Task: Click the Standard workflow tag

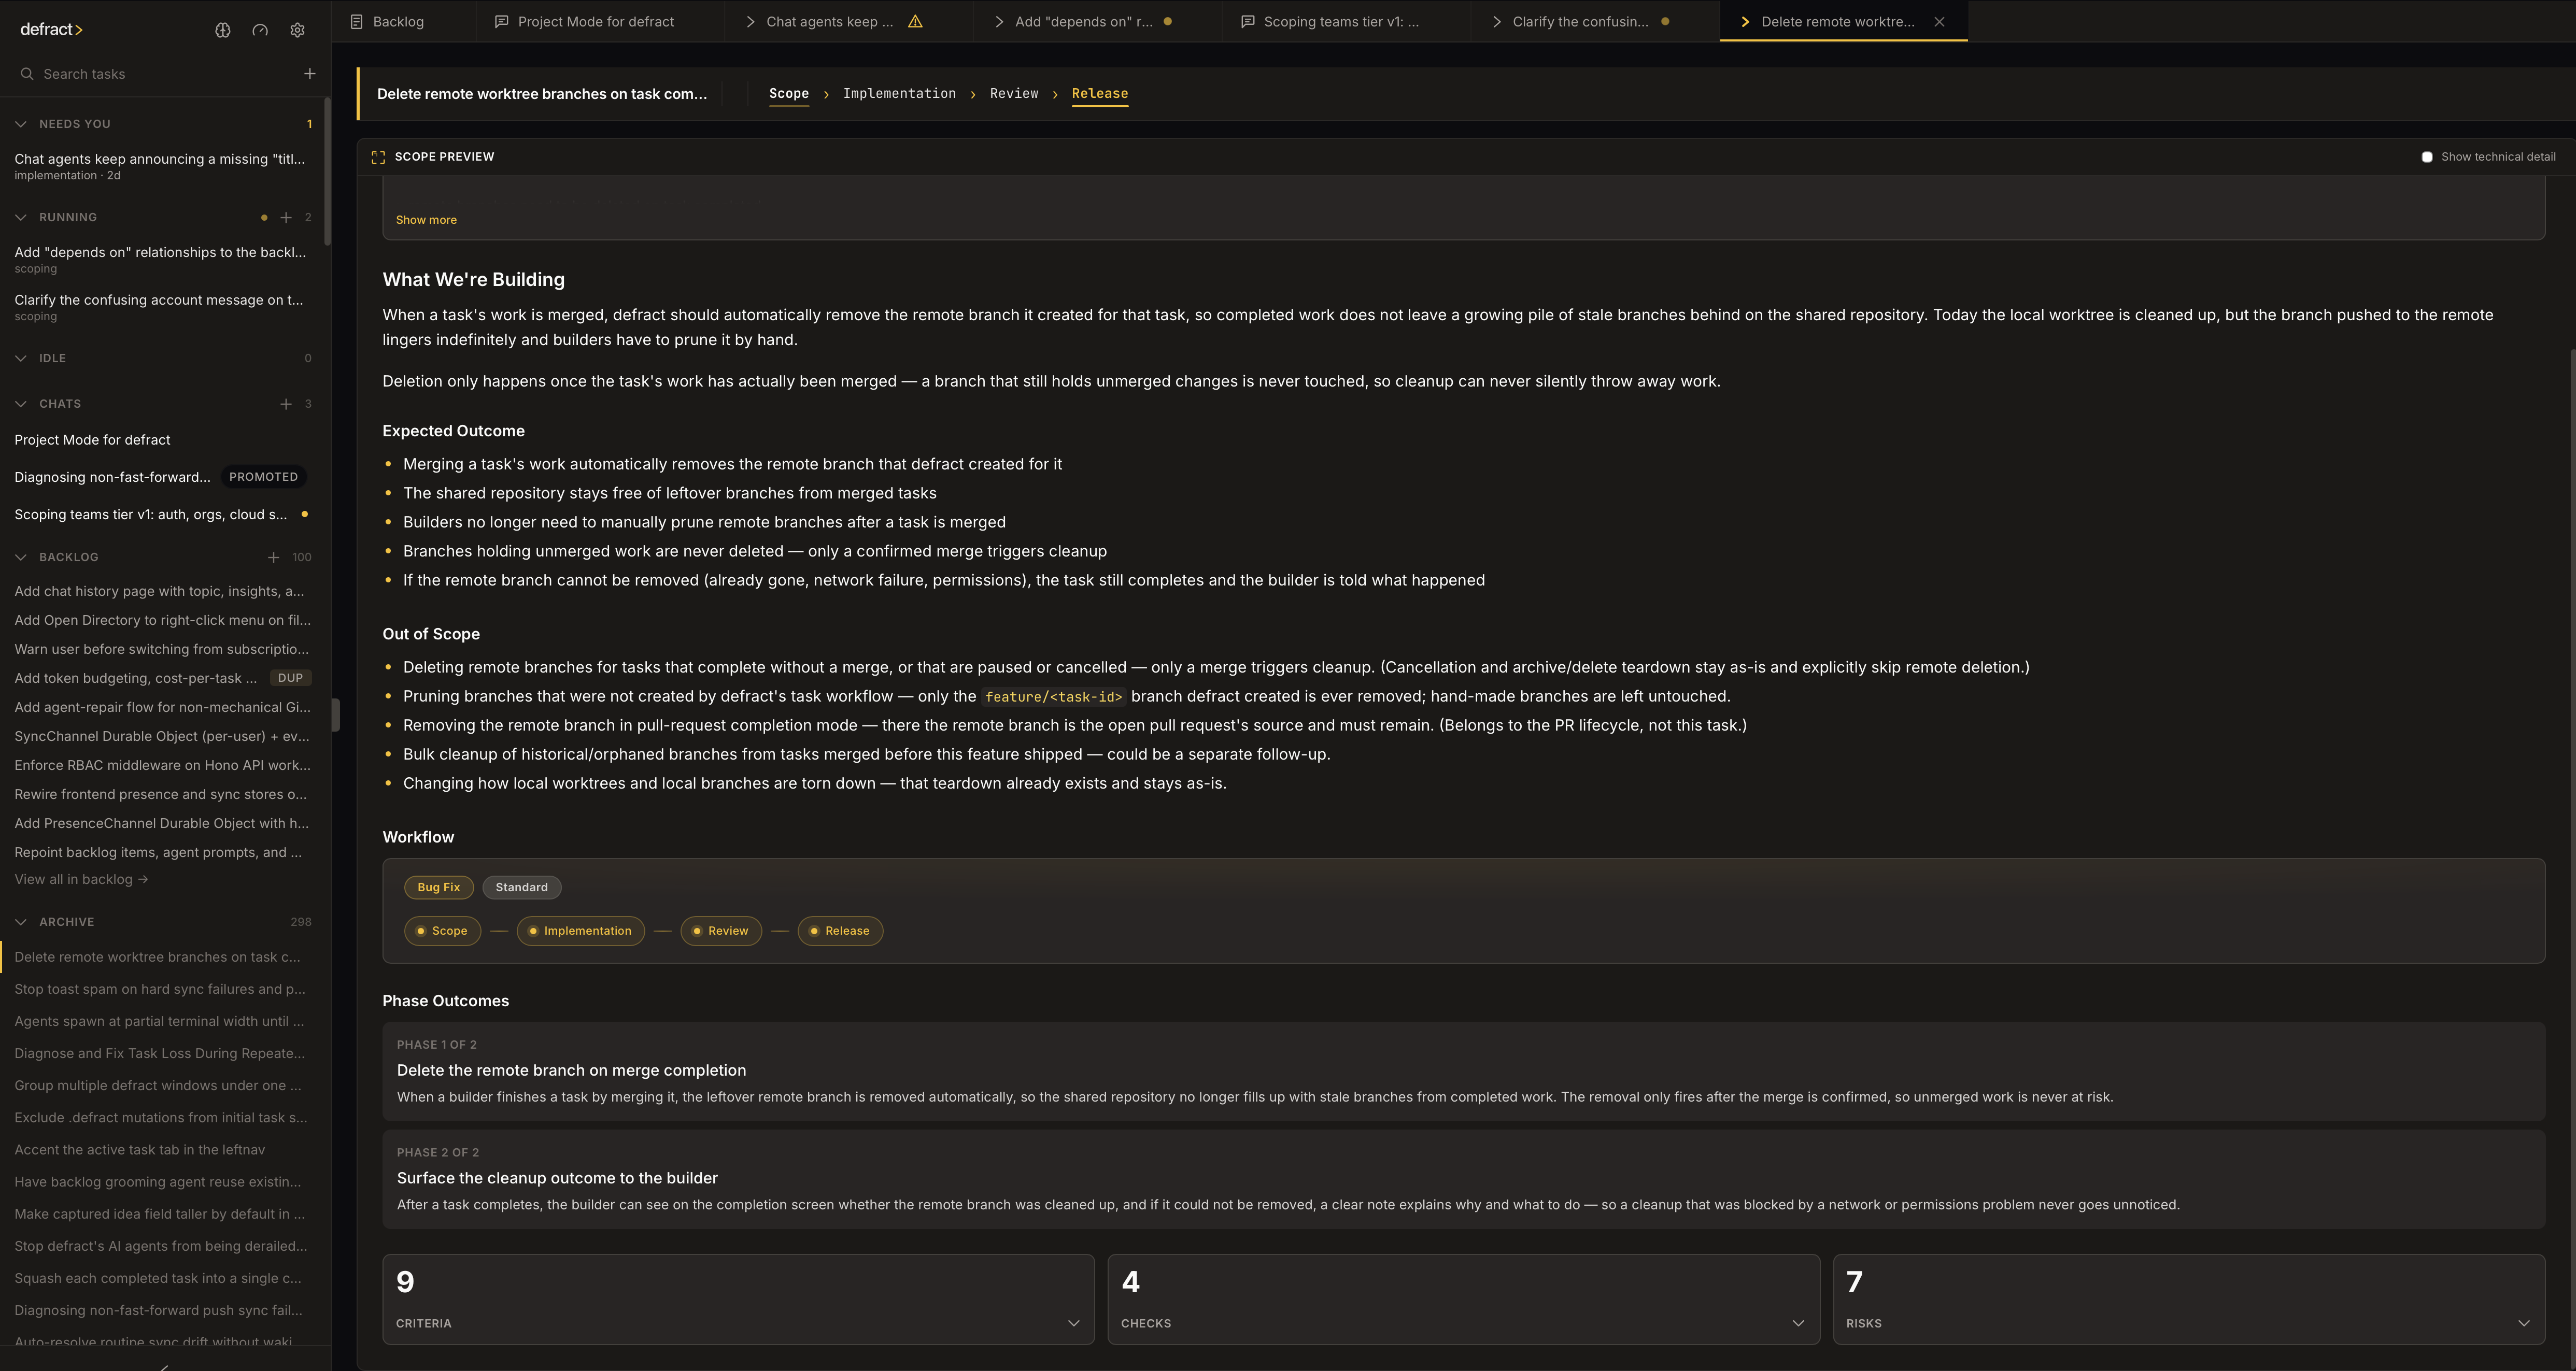Action: point(522,887)
